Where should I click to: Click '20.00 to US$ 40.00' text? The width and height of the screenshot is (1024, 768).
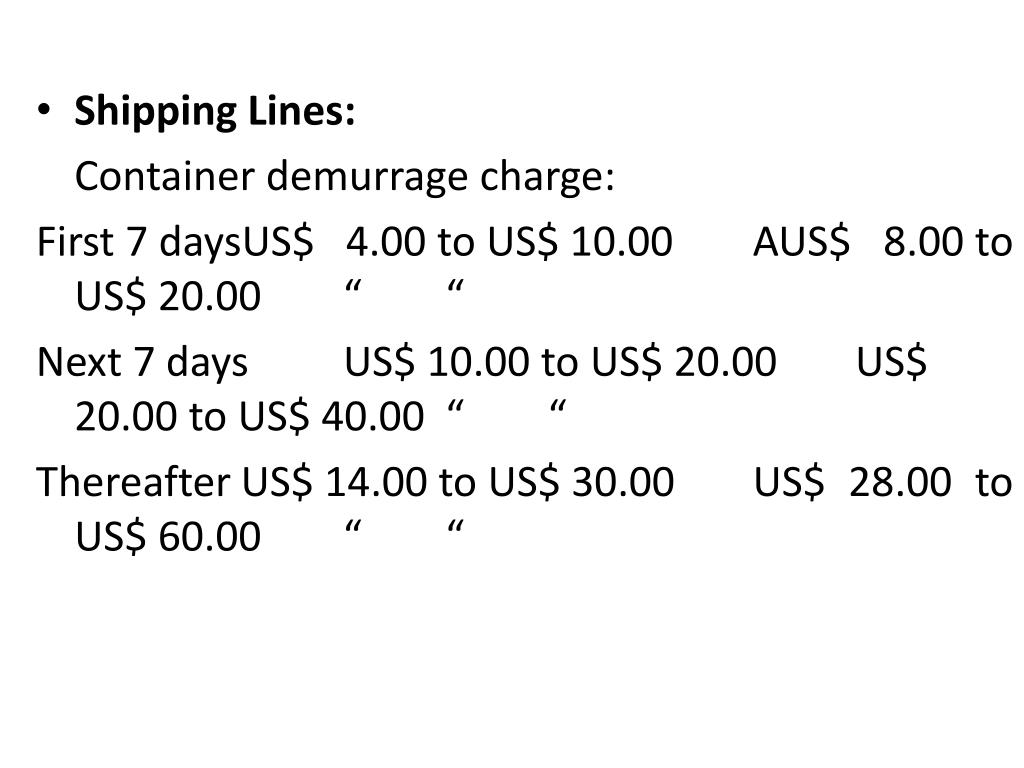tap(249, 417)
